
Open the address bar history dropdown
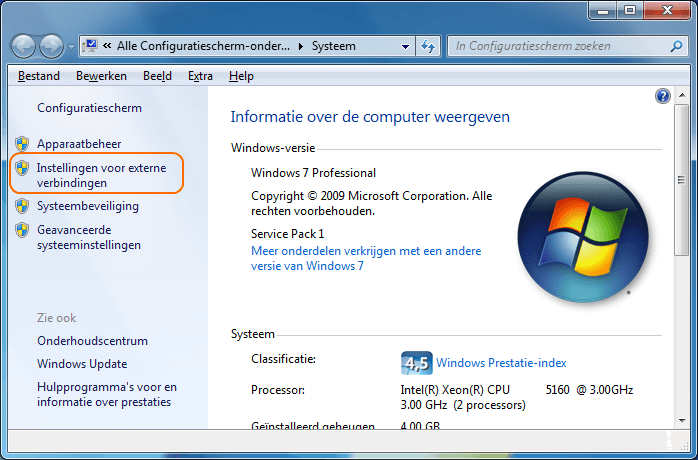(x=405, y=46)
